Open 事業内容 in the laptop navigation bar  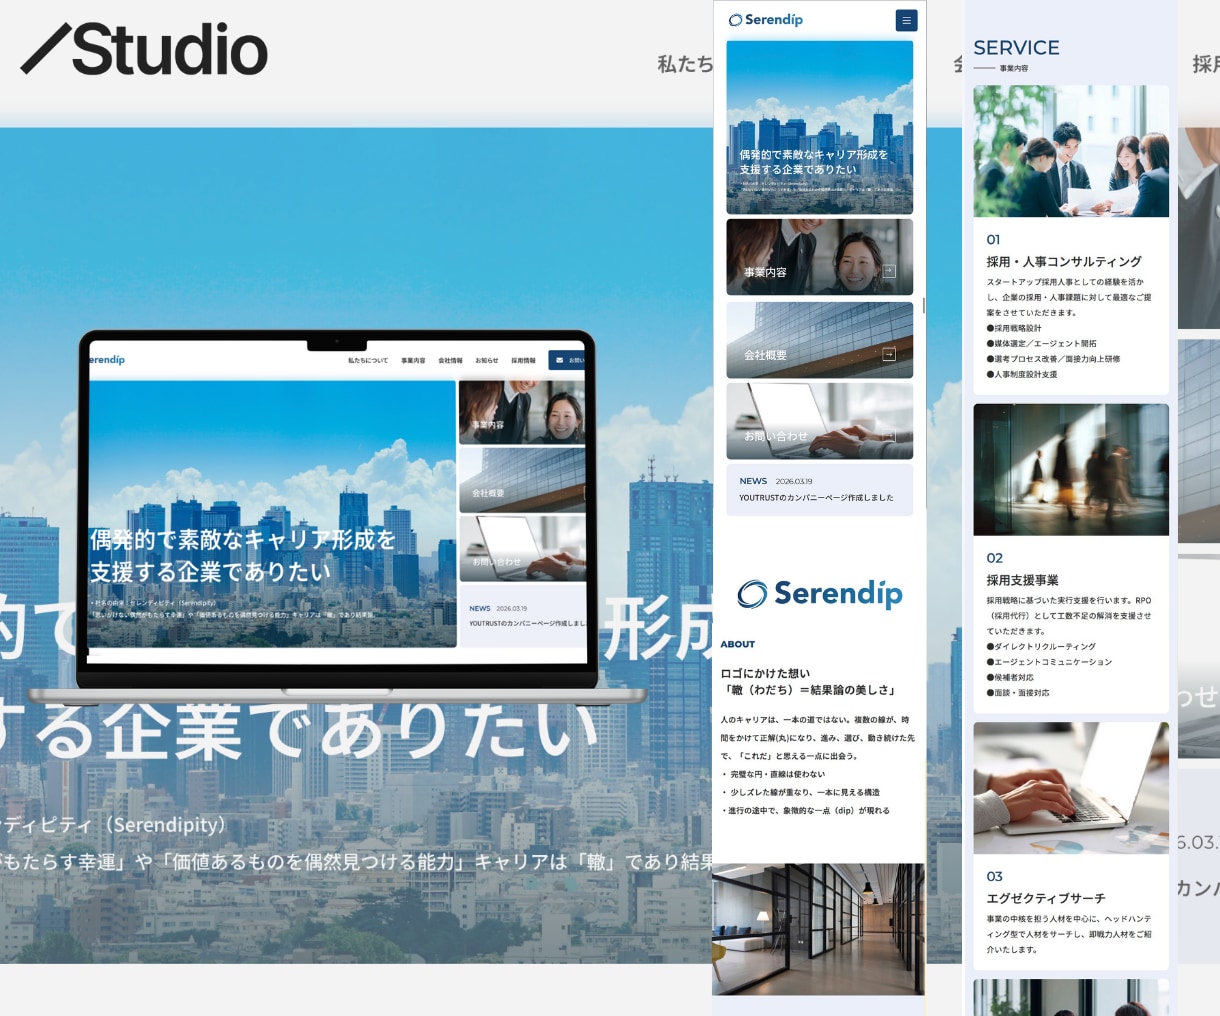pos(413,360)
